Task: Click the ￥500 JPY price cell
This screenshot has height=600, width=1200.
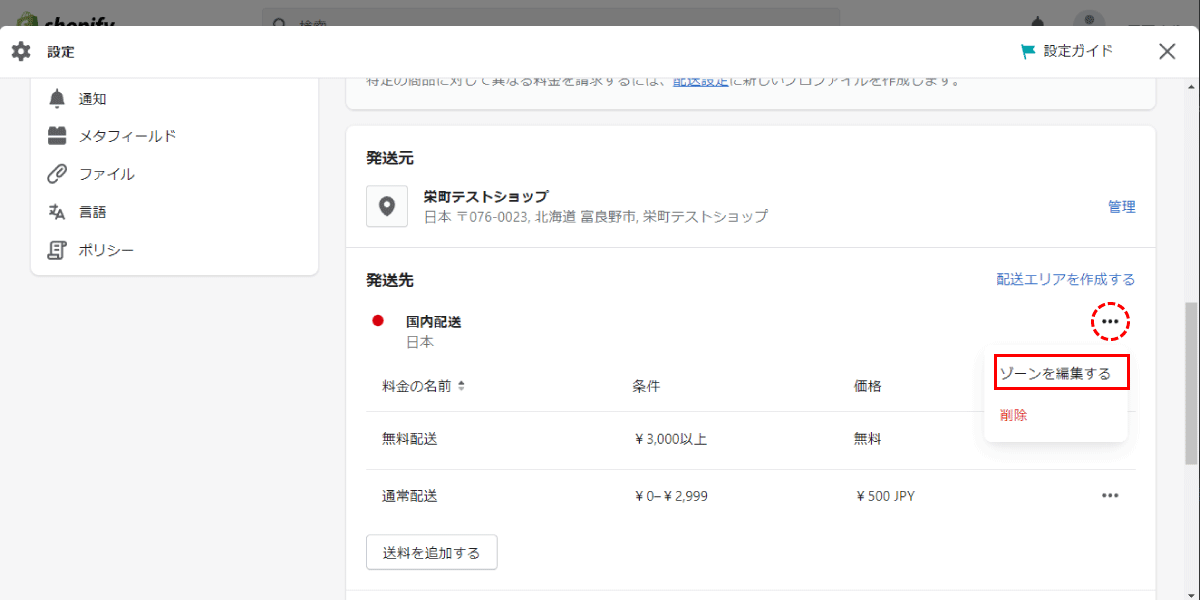Action: click(886, 496)
